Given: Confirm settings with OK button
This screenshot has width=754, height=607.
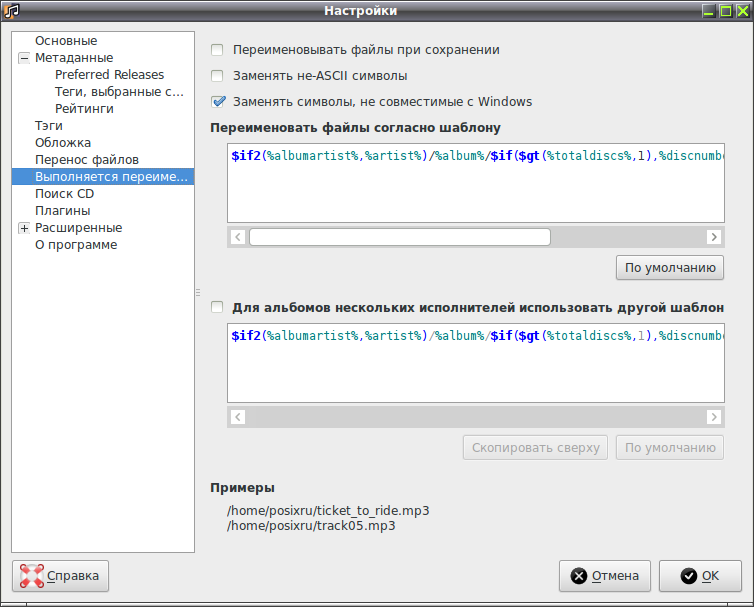Looking at the screenshot, I should [700, 576].
